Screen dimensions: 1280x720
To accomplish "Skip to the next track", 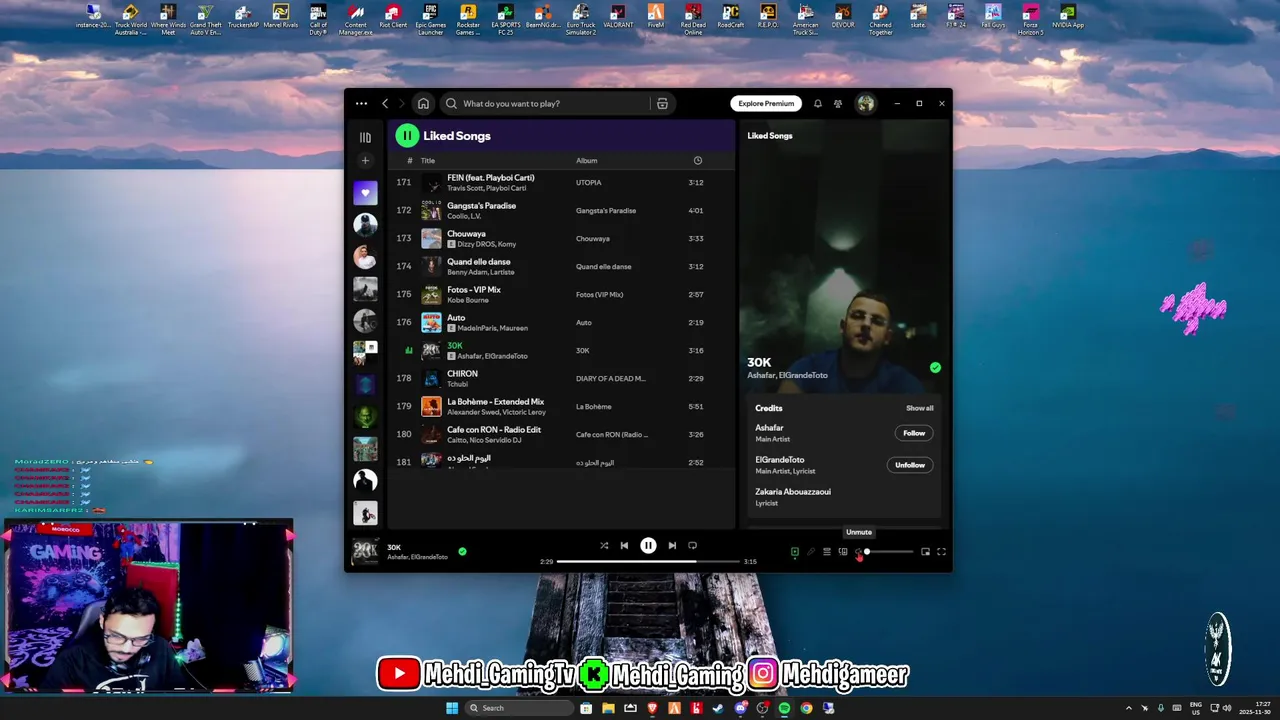I will (672, 546).
